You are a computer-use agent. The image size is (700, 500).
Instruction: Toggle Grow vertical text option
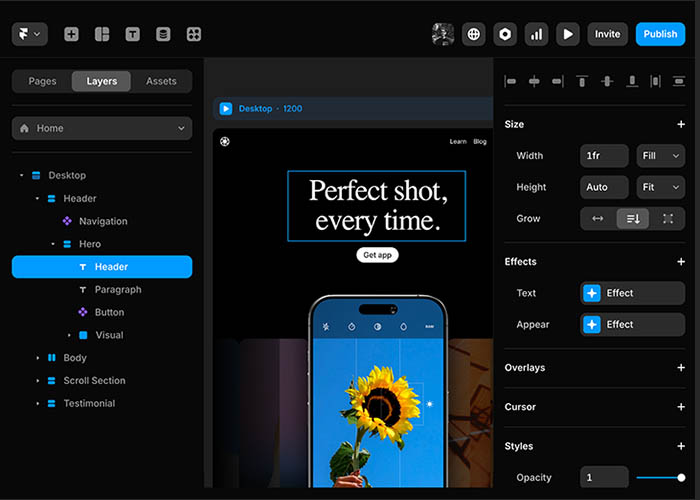click(x=633, y=219)
